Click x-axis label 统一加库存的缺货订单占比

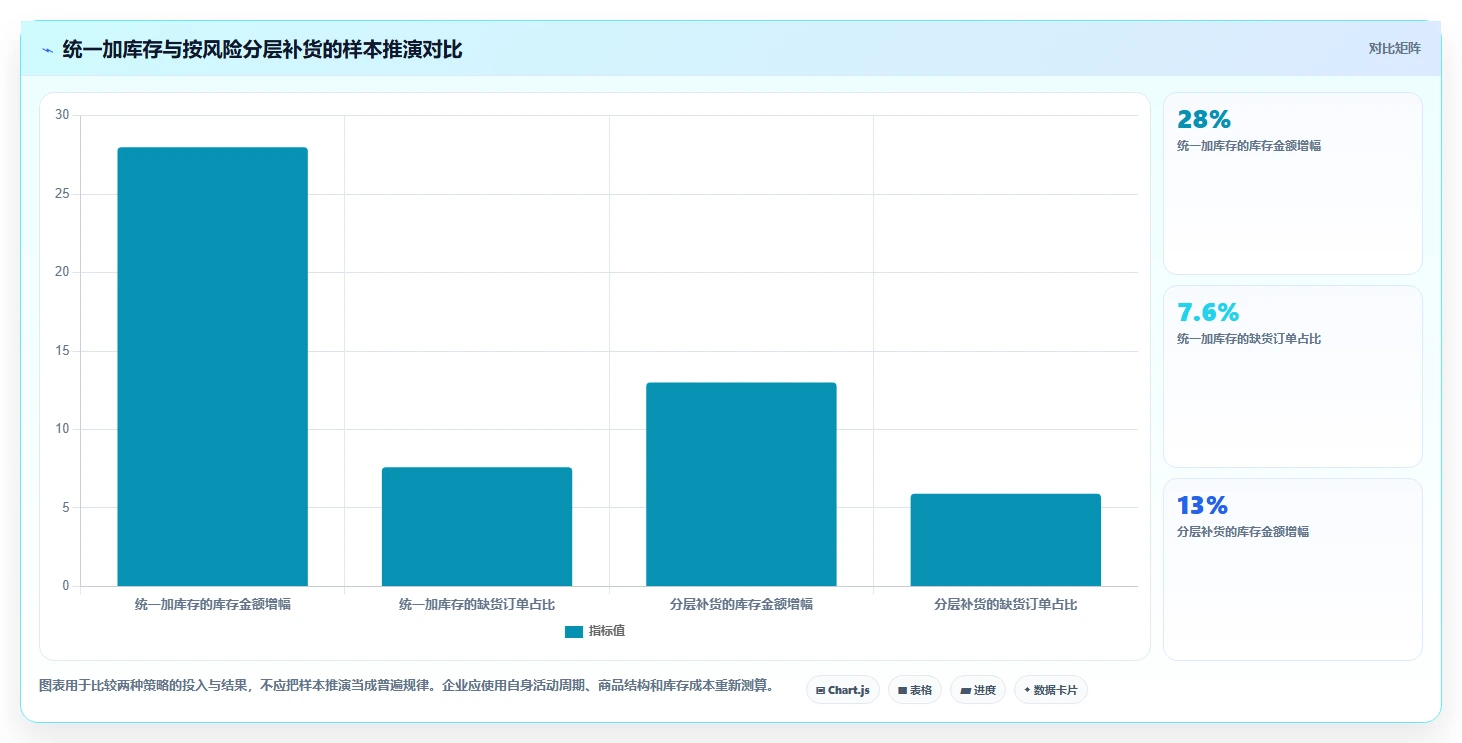pyautogui.click(x=477, y=605)
